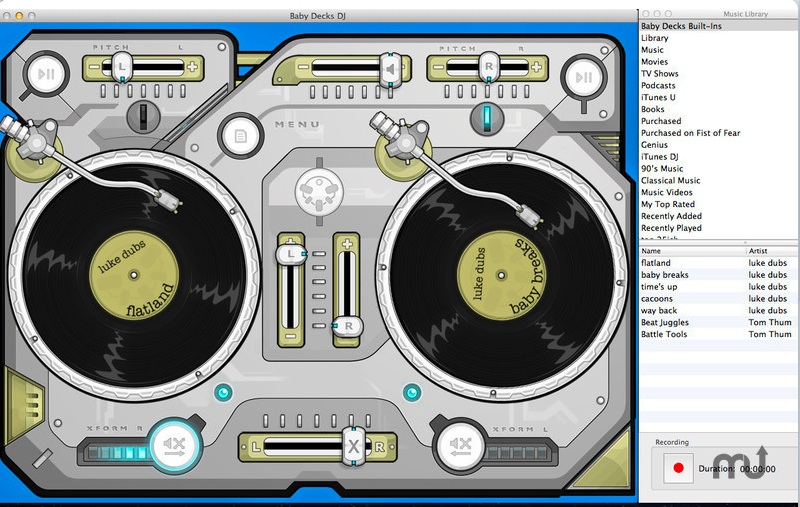Viewport: 800px width, 507px height.
Task: Select the baby breaks track row
Action: coord(718,275)
